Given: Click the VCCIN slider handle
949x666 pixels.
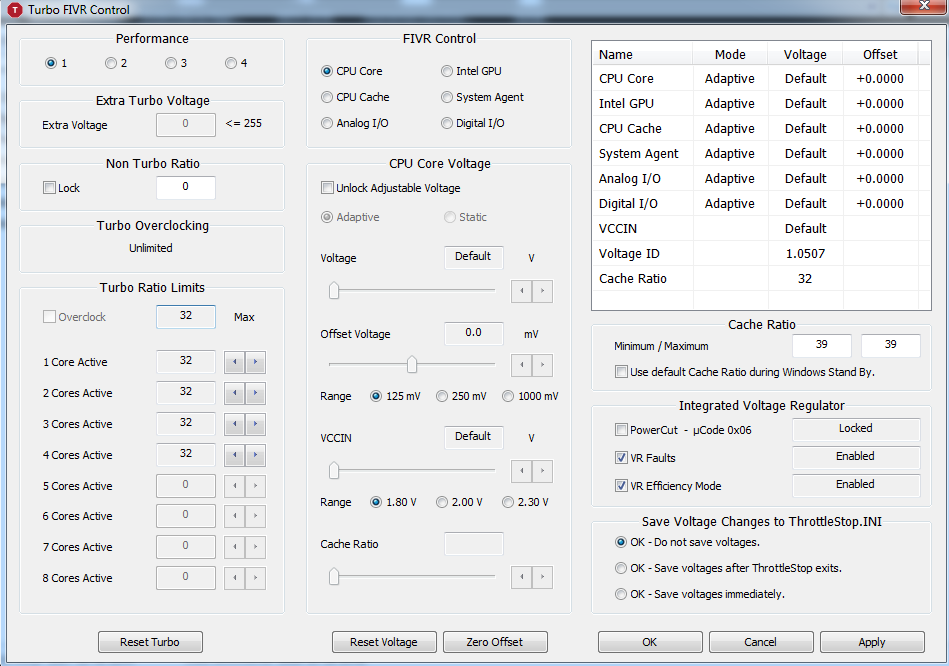Looking at the screenshot, I should [x=333, y=470].
